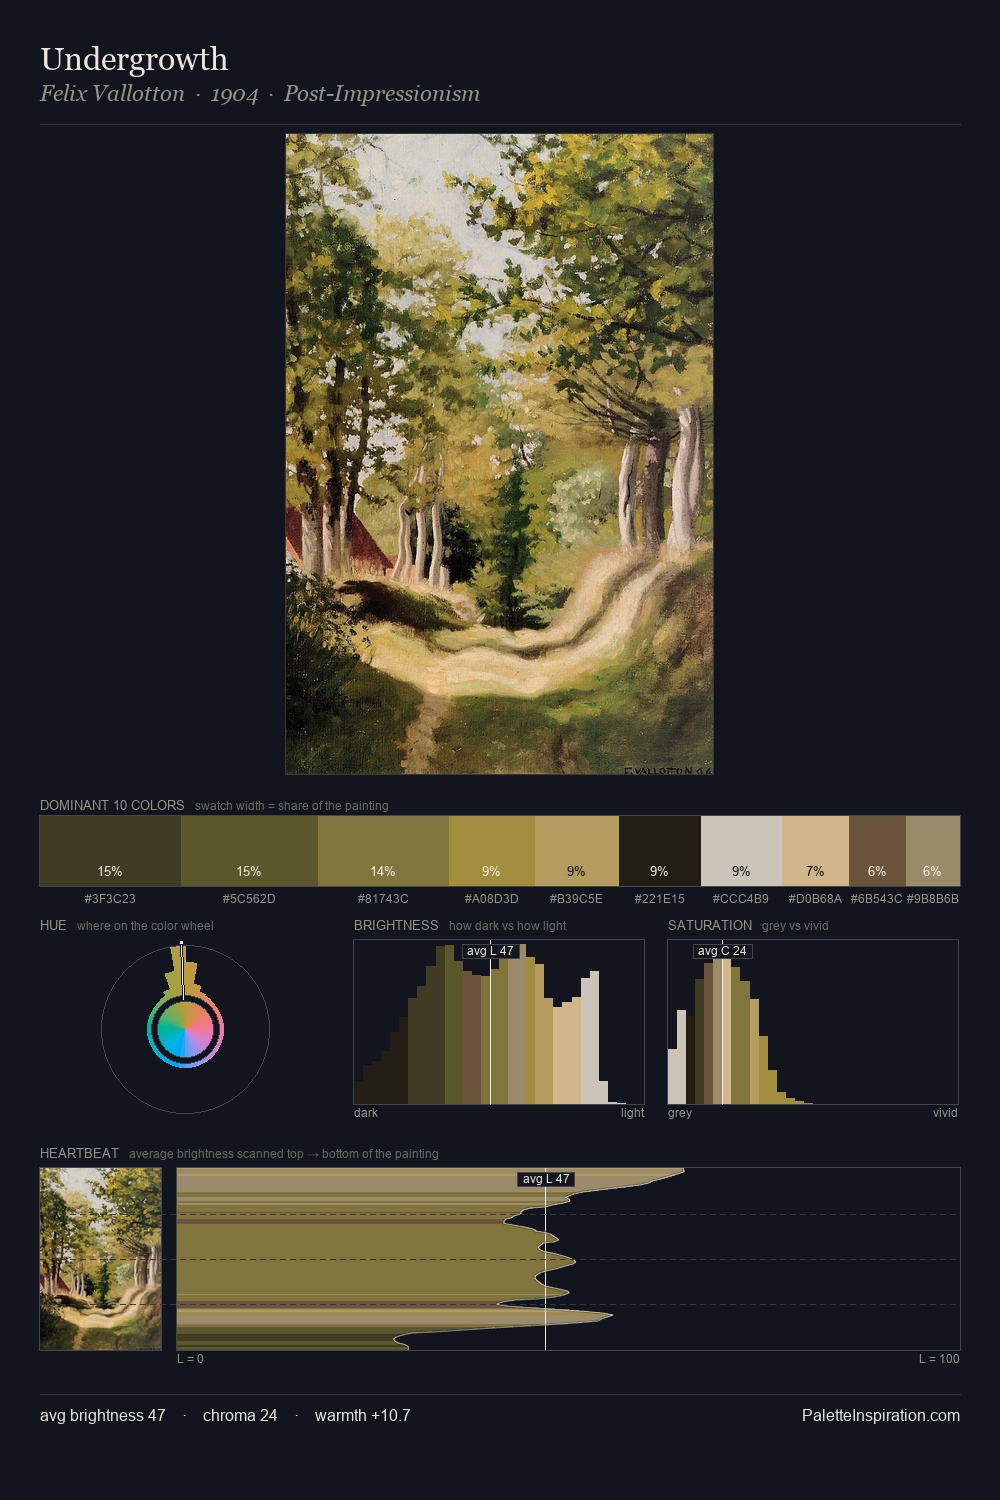Click the hex code #D0B68A text
1000x1500 pixels.
tap(815, 899)
